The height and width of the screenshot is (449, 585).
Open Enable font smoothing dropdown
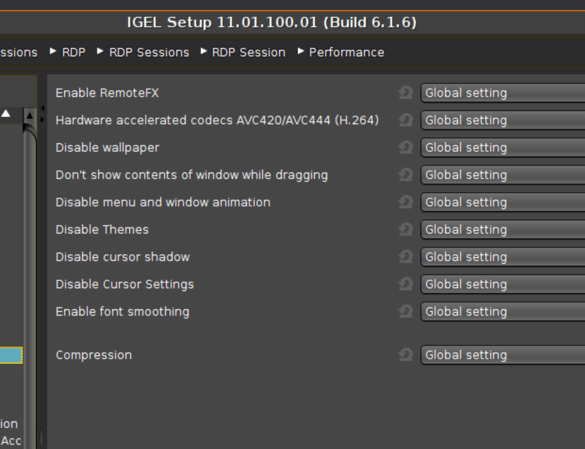pyautogui.click(x=503, y=312)
